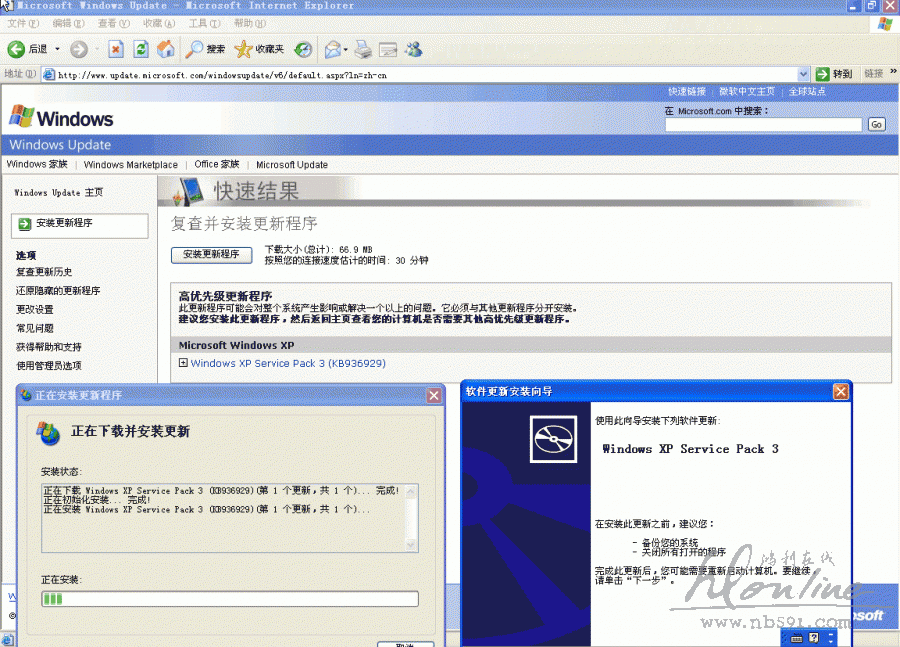
Task: Click the Forward arrow icon
Action: [x=79, y=49]
